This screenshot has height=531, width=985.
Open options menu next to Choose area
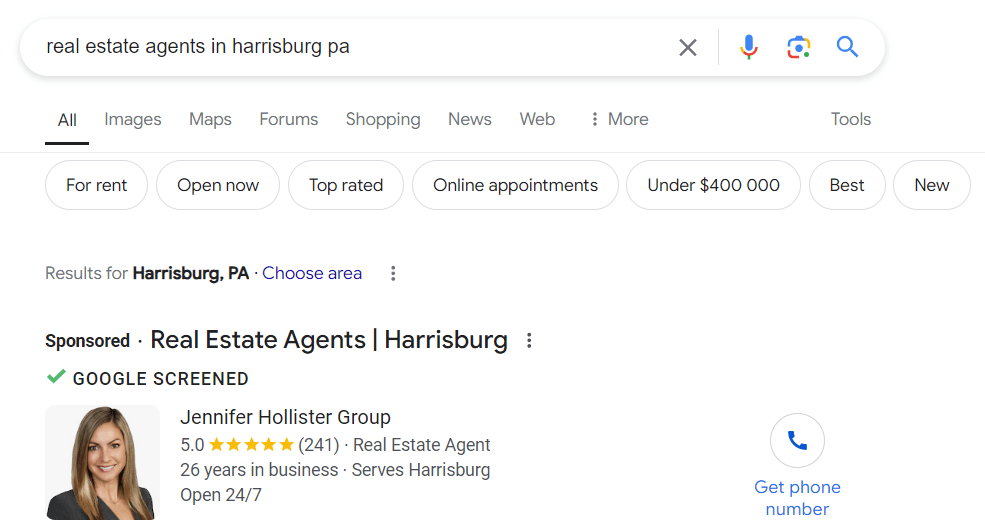click(393, 273)
